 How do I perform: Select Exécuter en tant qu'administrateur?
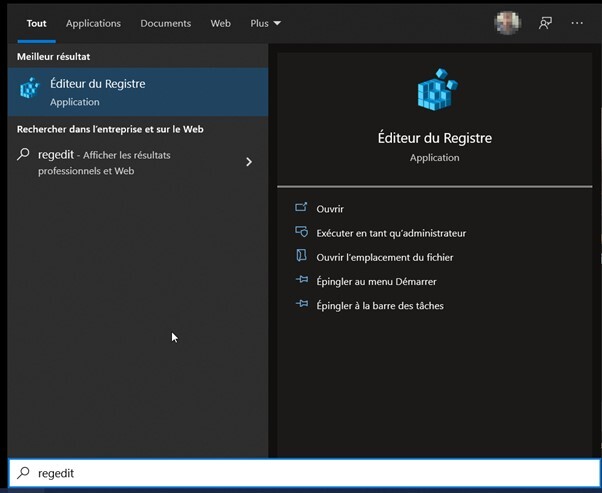tap(391, 233)
